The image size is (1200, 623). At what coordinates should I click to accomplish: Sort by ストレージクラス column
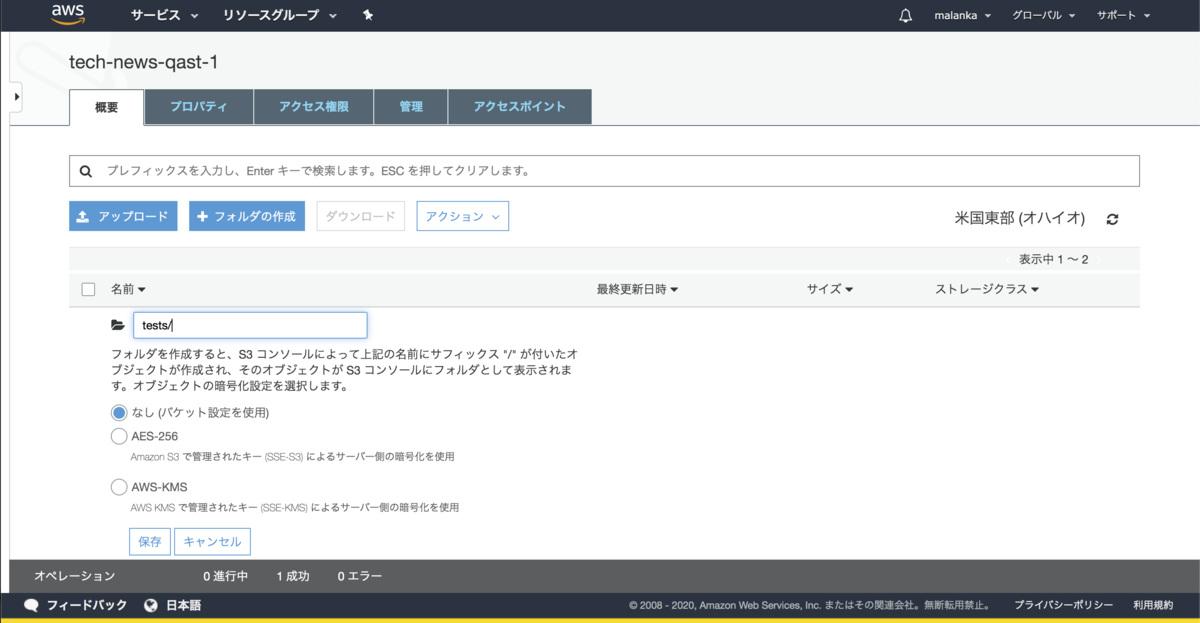(x=987, y=289)
